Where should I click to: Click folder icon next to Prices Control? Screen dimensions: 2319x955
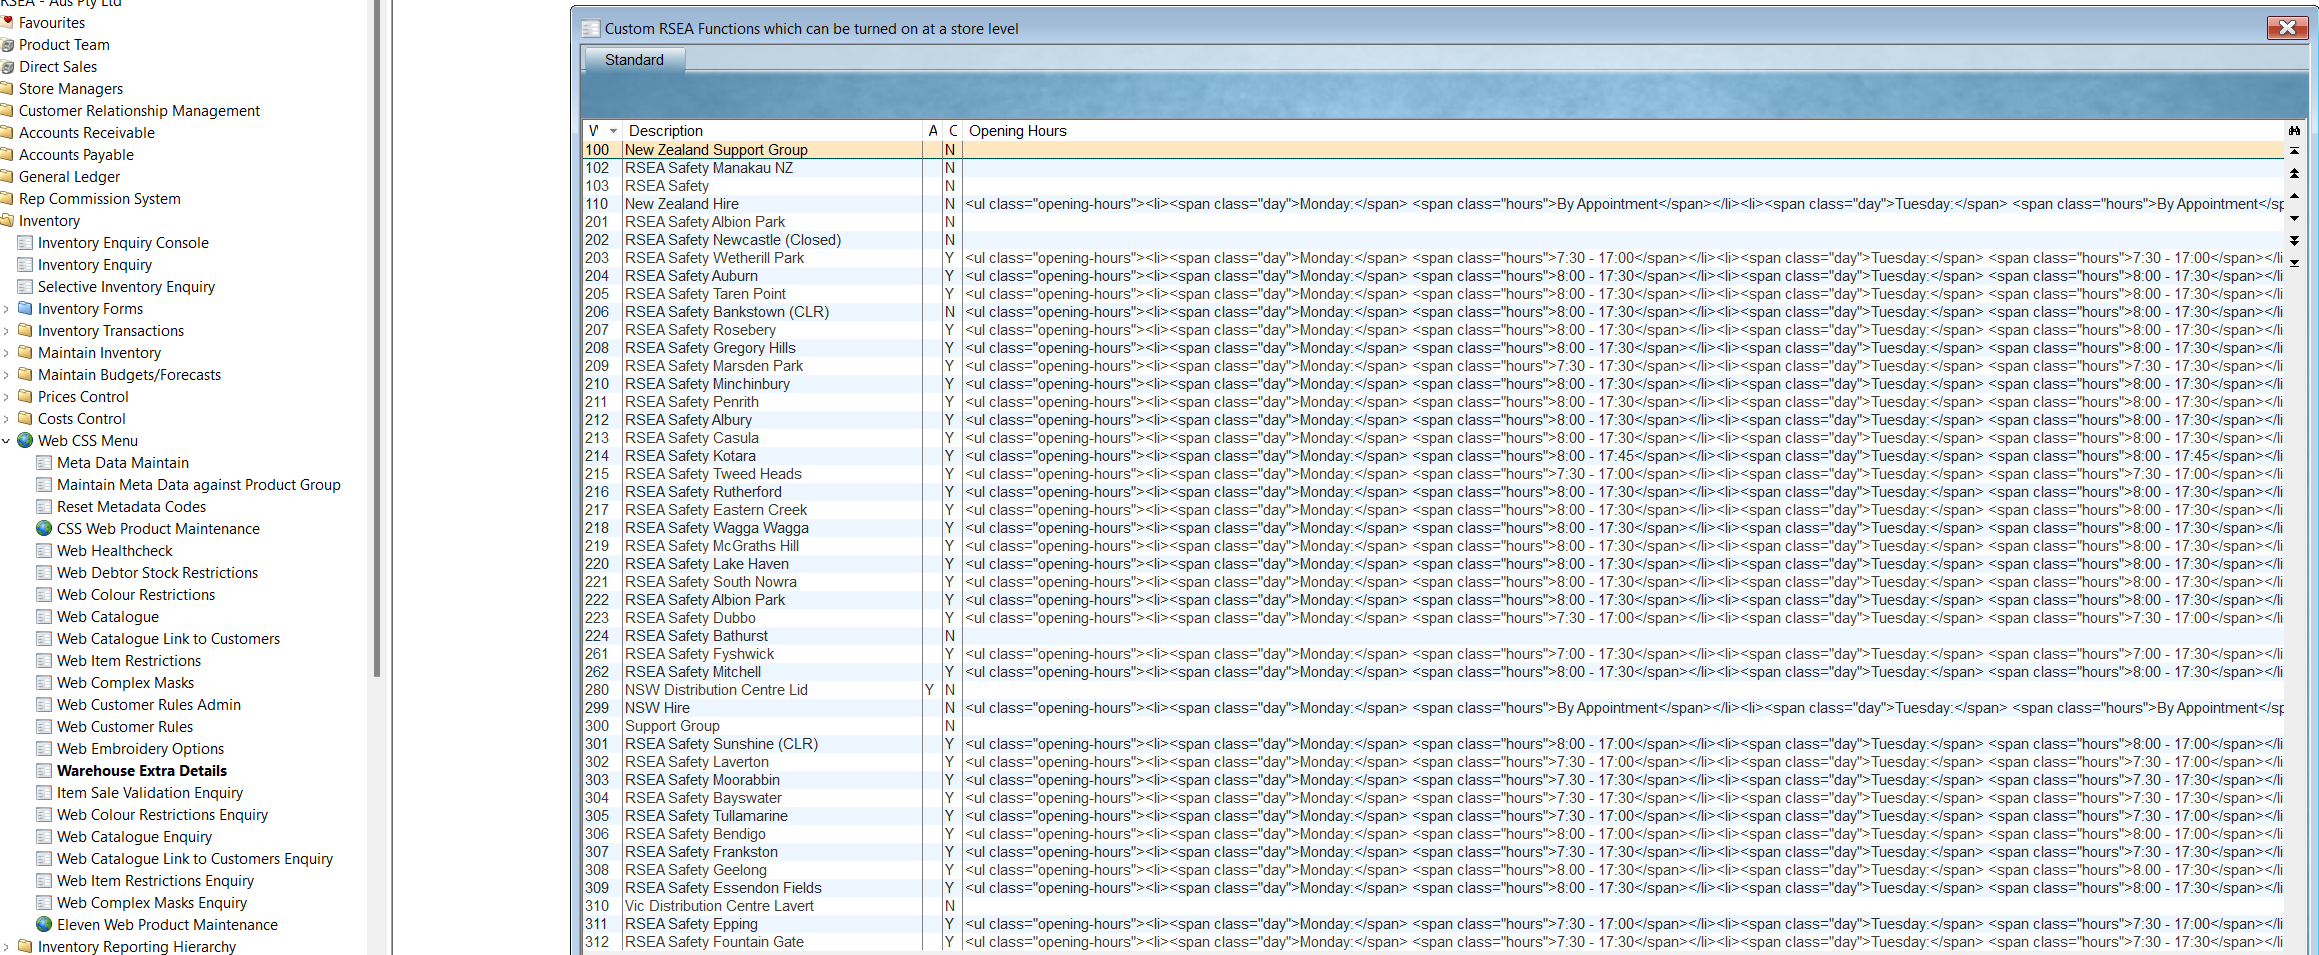25,396
